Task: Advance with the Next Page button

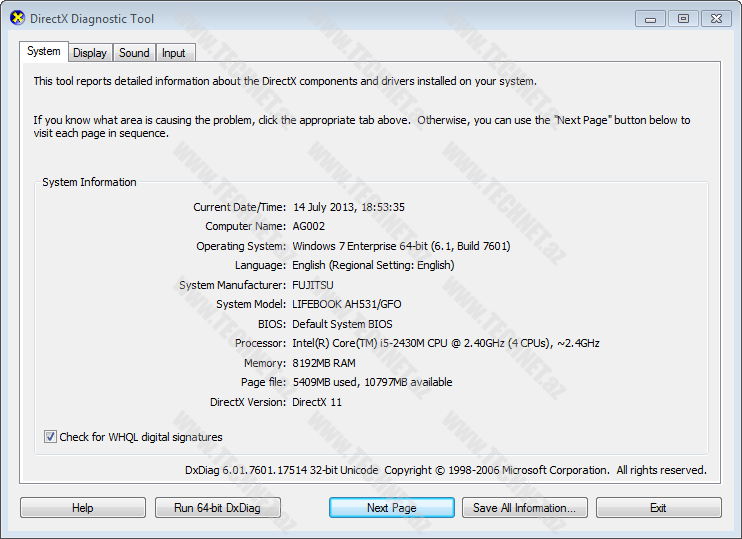Action: tap(391, 508)
